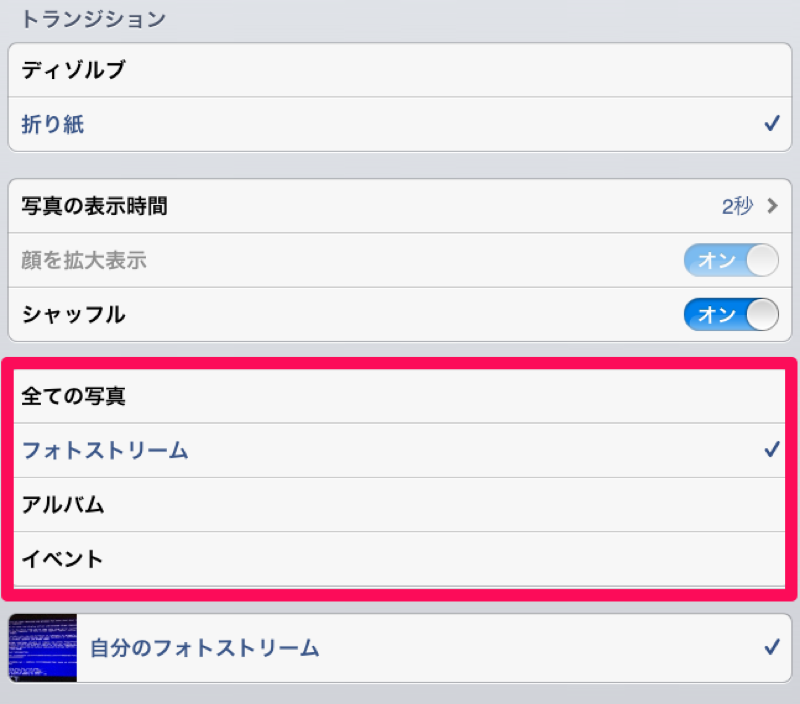
Task: Click the checkmark beside フォトストリーム
Action: [x=772, y=449]
